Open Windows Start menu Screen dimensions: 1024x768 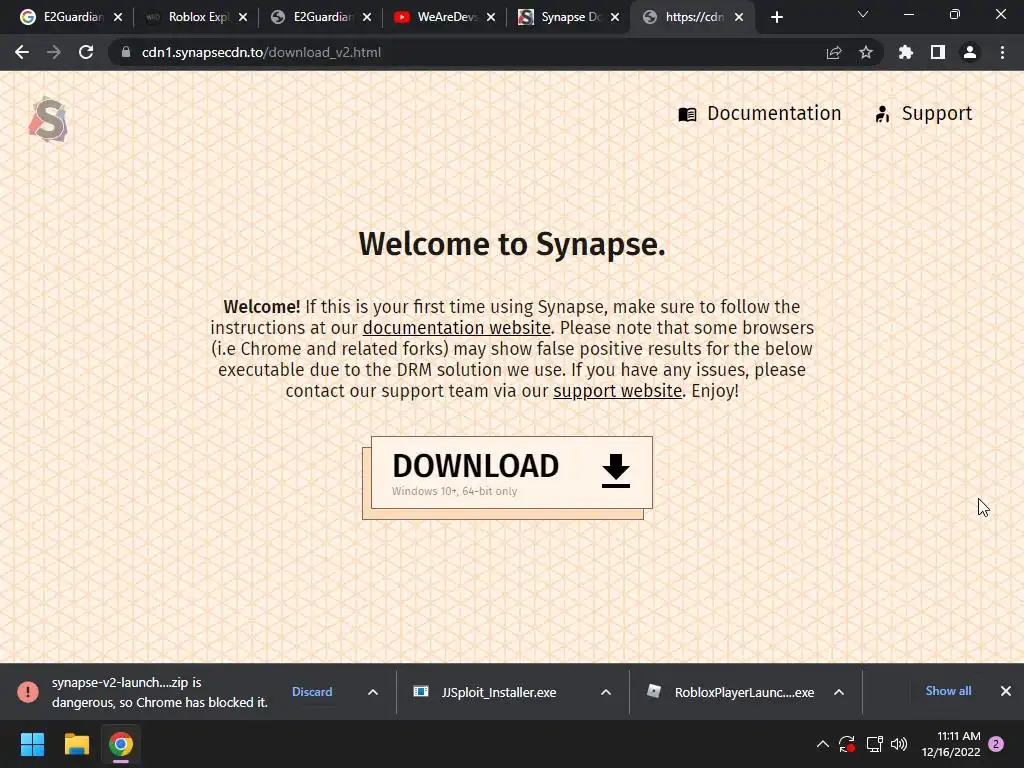32,744
